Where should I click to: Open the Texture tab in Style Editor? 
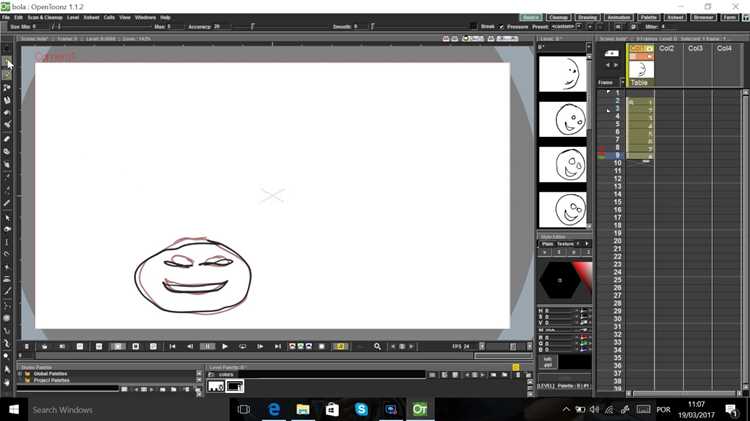pos(565,244)
